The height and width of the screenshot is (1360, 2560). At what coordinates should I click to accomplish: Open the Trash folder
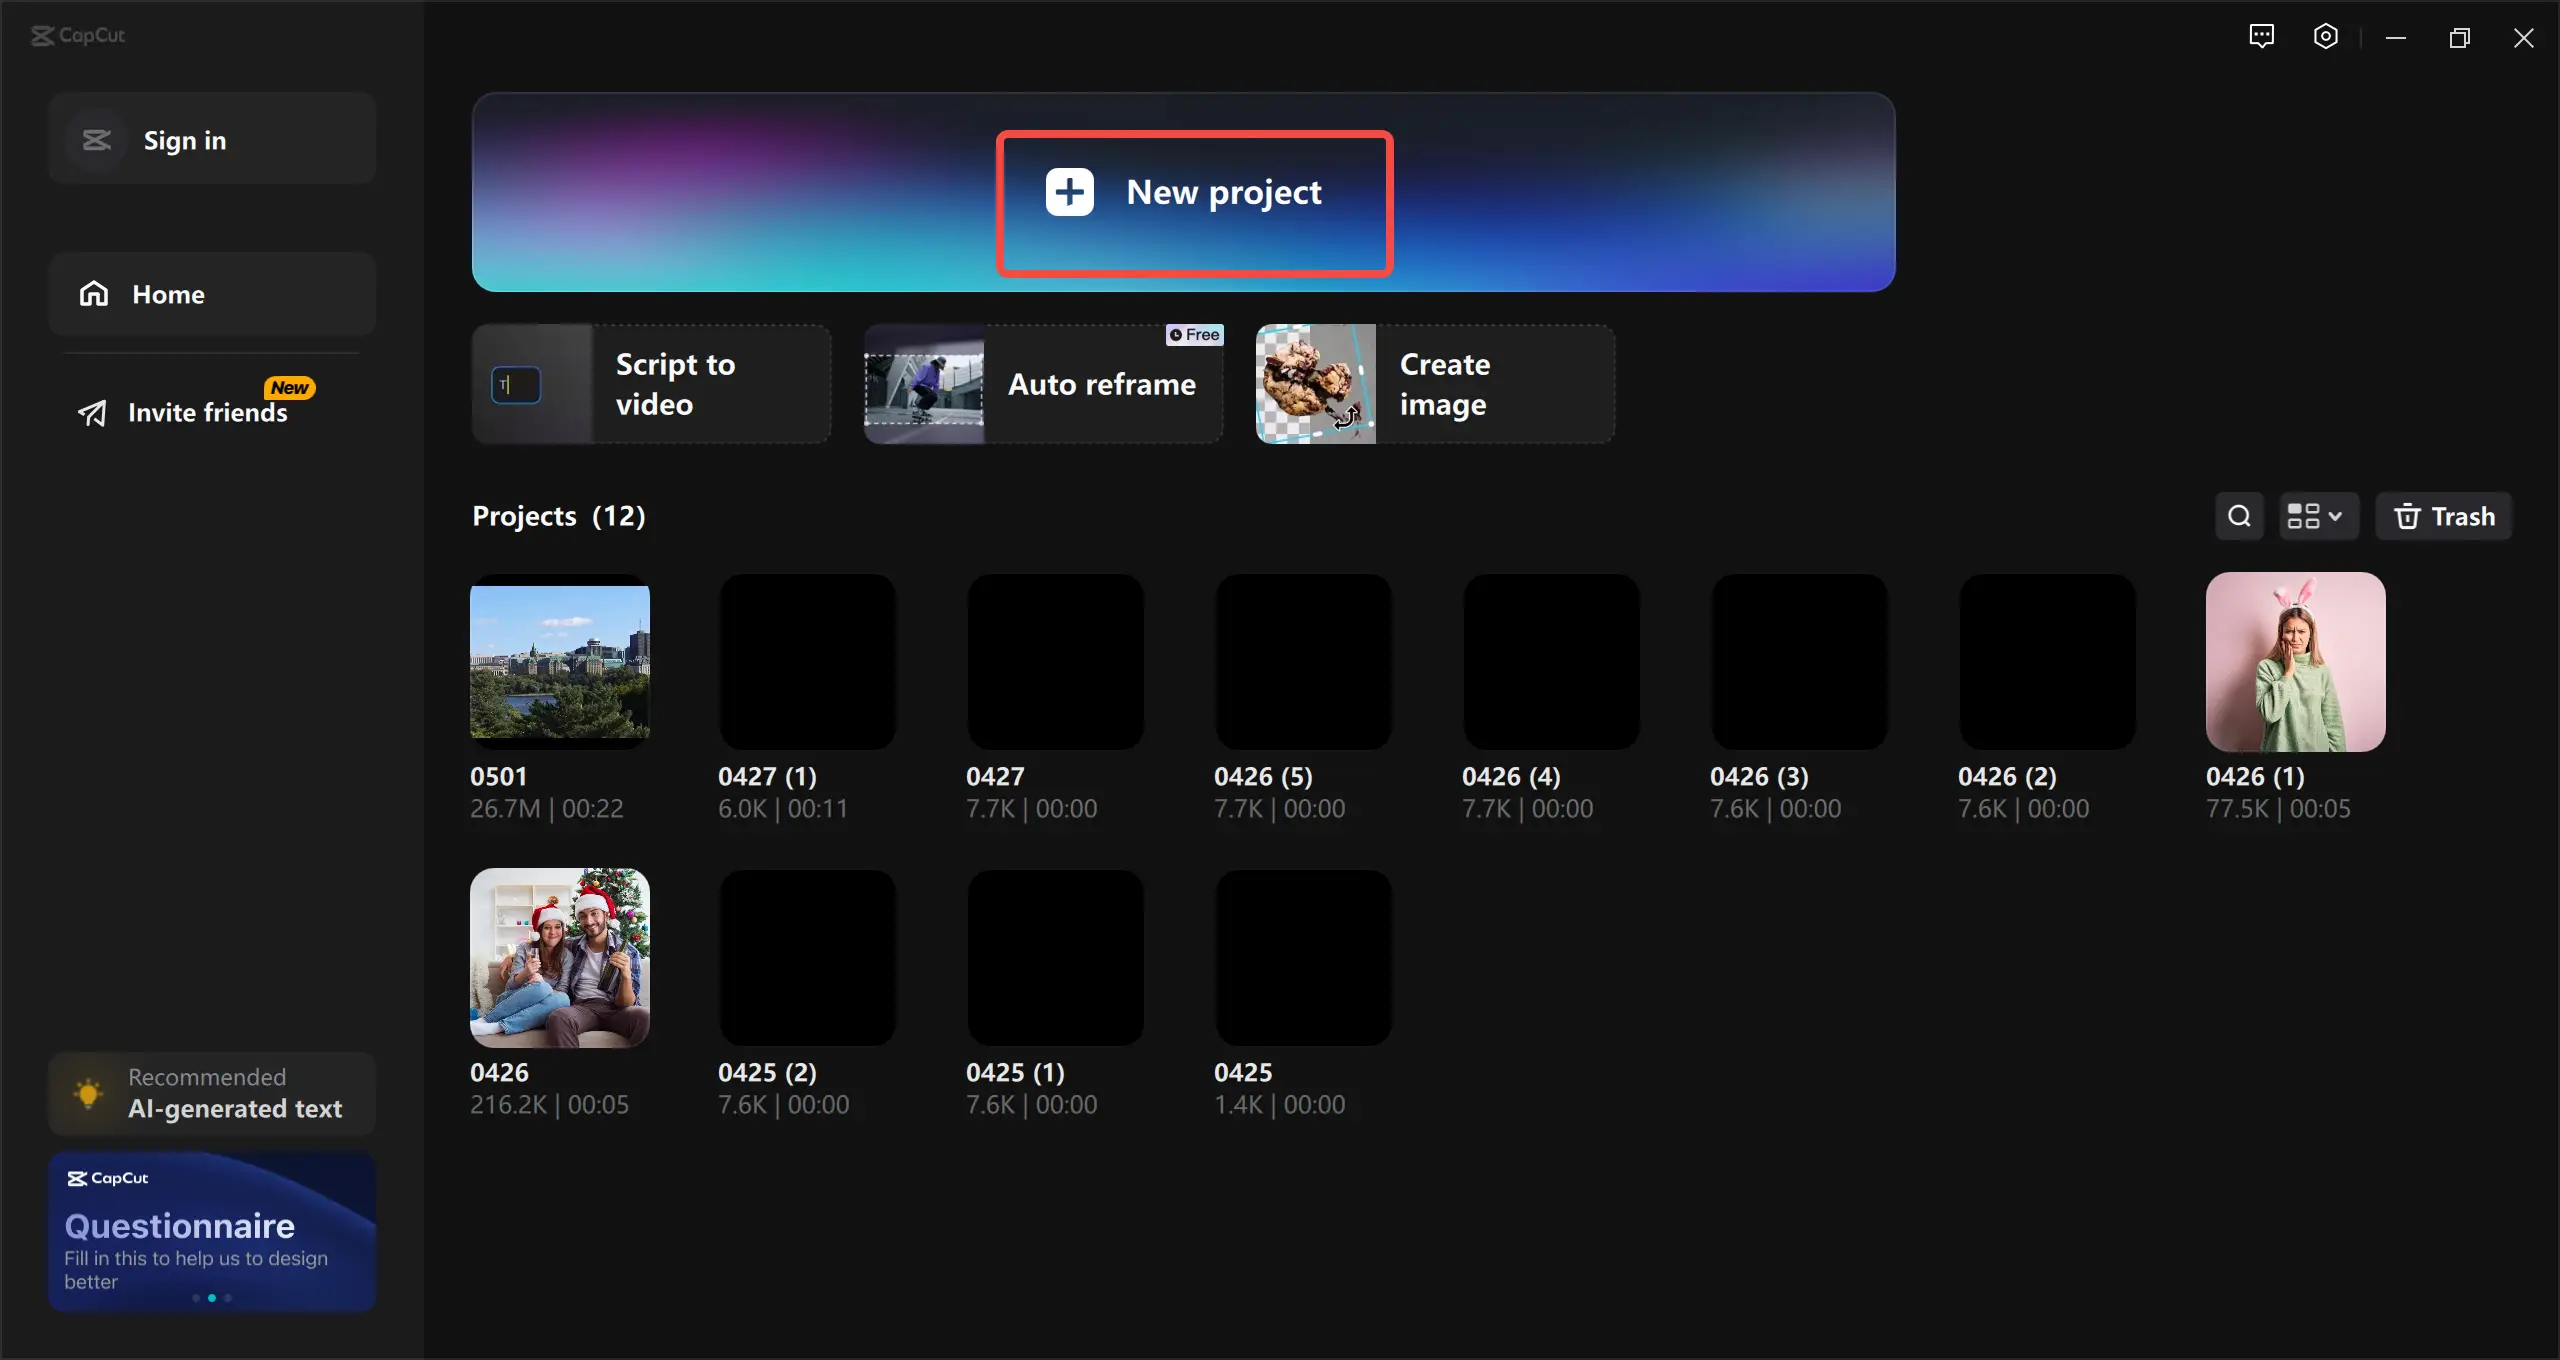tap(2443, 516)
